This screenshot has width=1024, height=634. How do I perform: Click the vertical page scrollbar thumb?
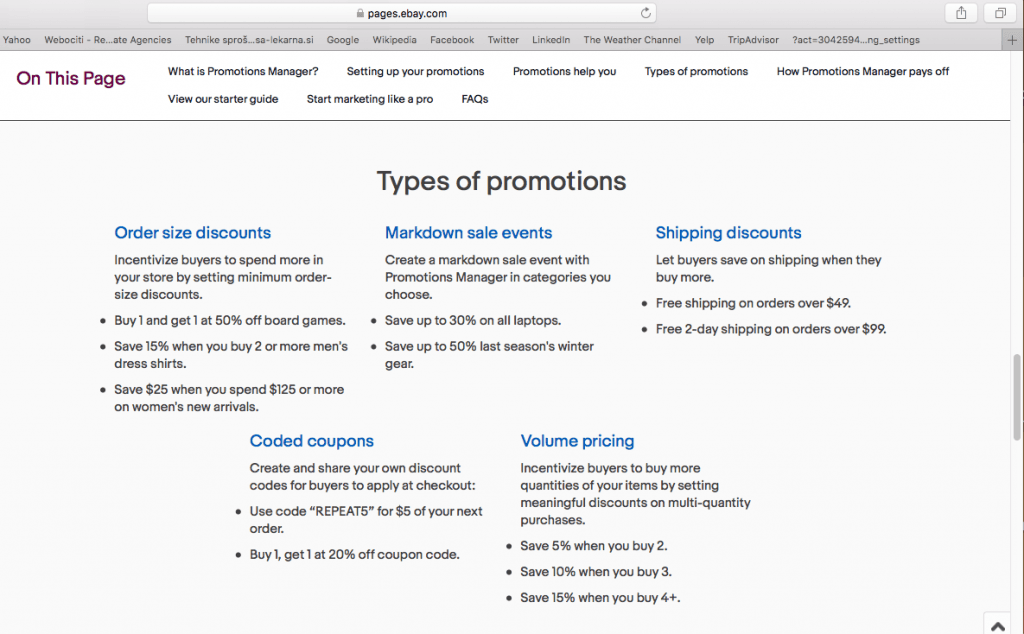1017,397
